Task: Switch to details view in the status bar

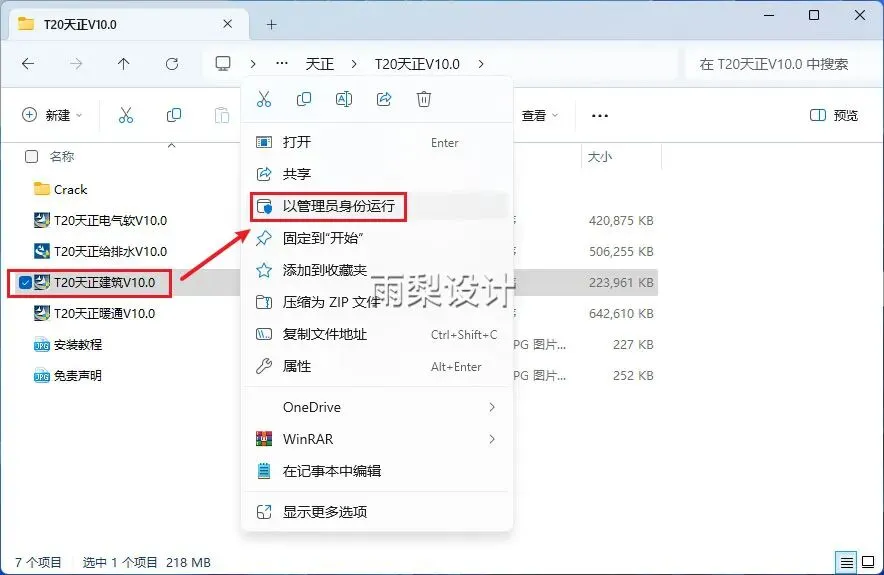Action: 846,562
